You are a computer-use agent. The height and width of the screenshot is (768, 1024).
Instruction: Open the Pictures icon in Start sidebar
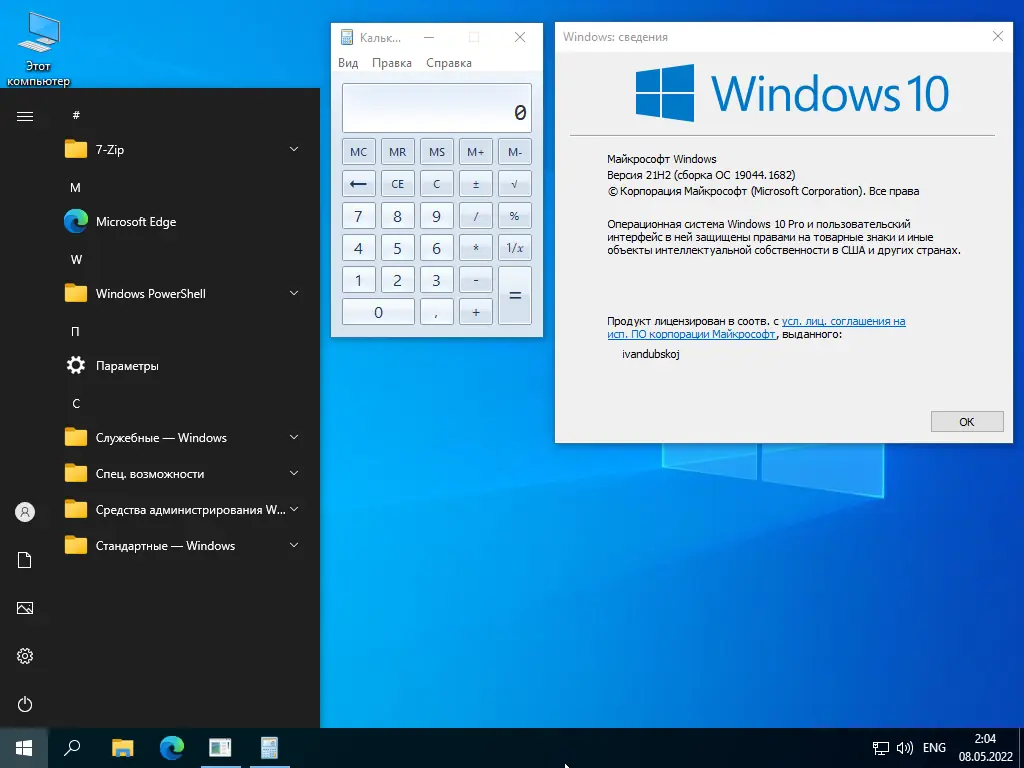pos(25,608)
